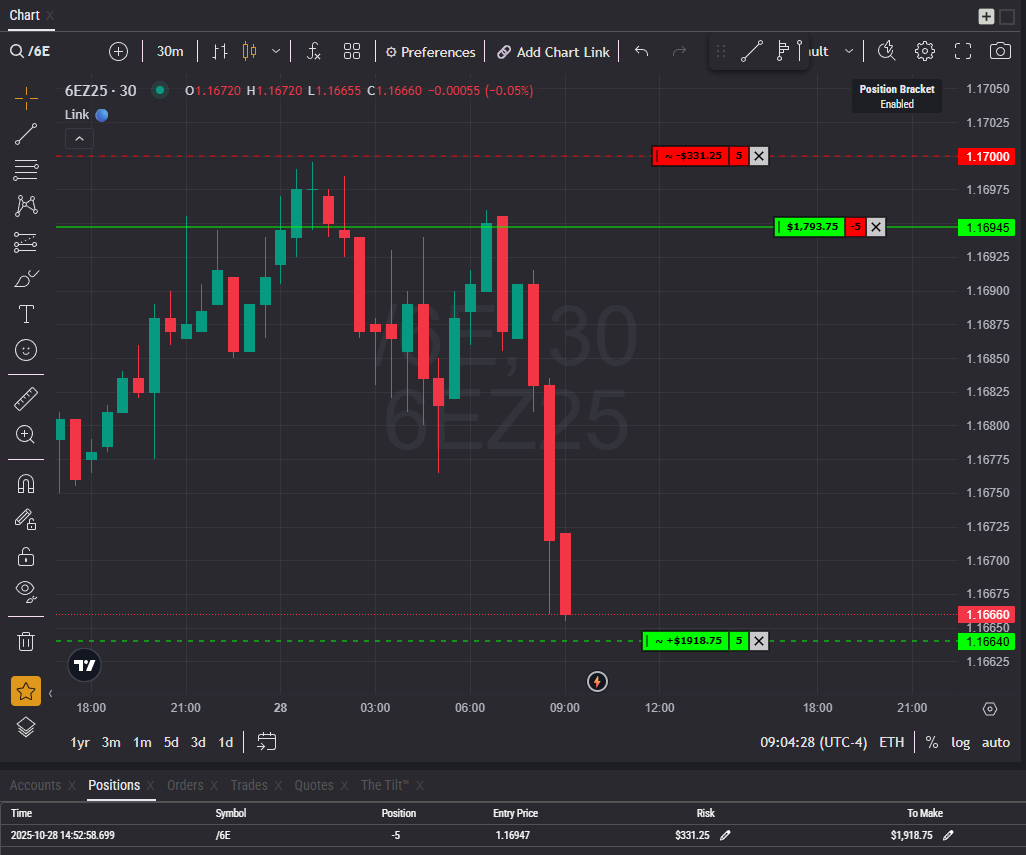The height and width of the screenshot is (855, 1026).
Task: Switch to the Orders tab
Action: (186, 785)
